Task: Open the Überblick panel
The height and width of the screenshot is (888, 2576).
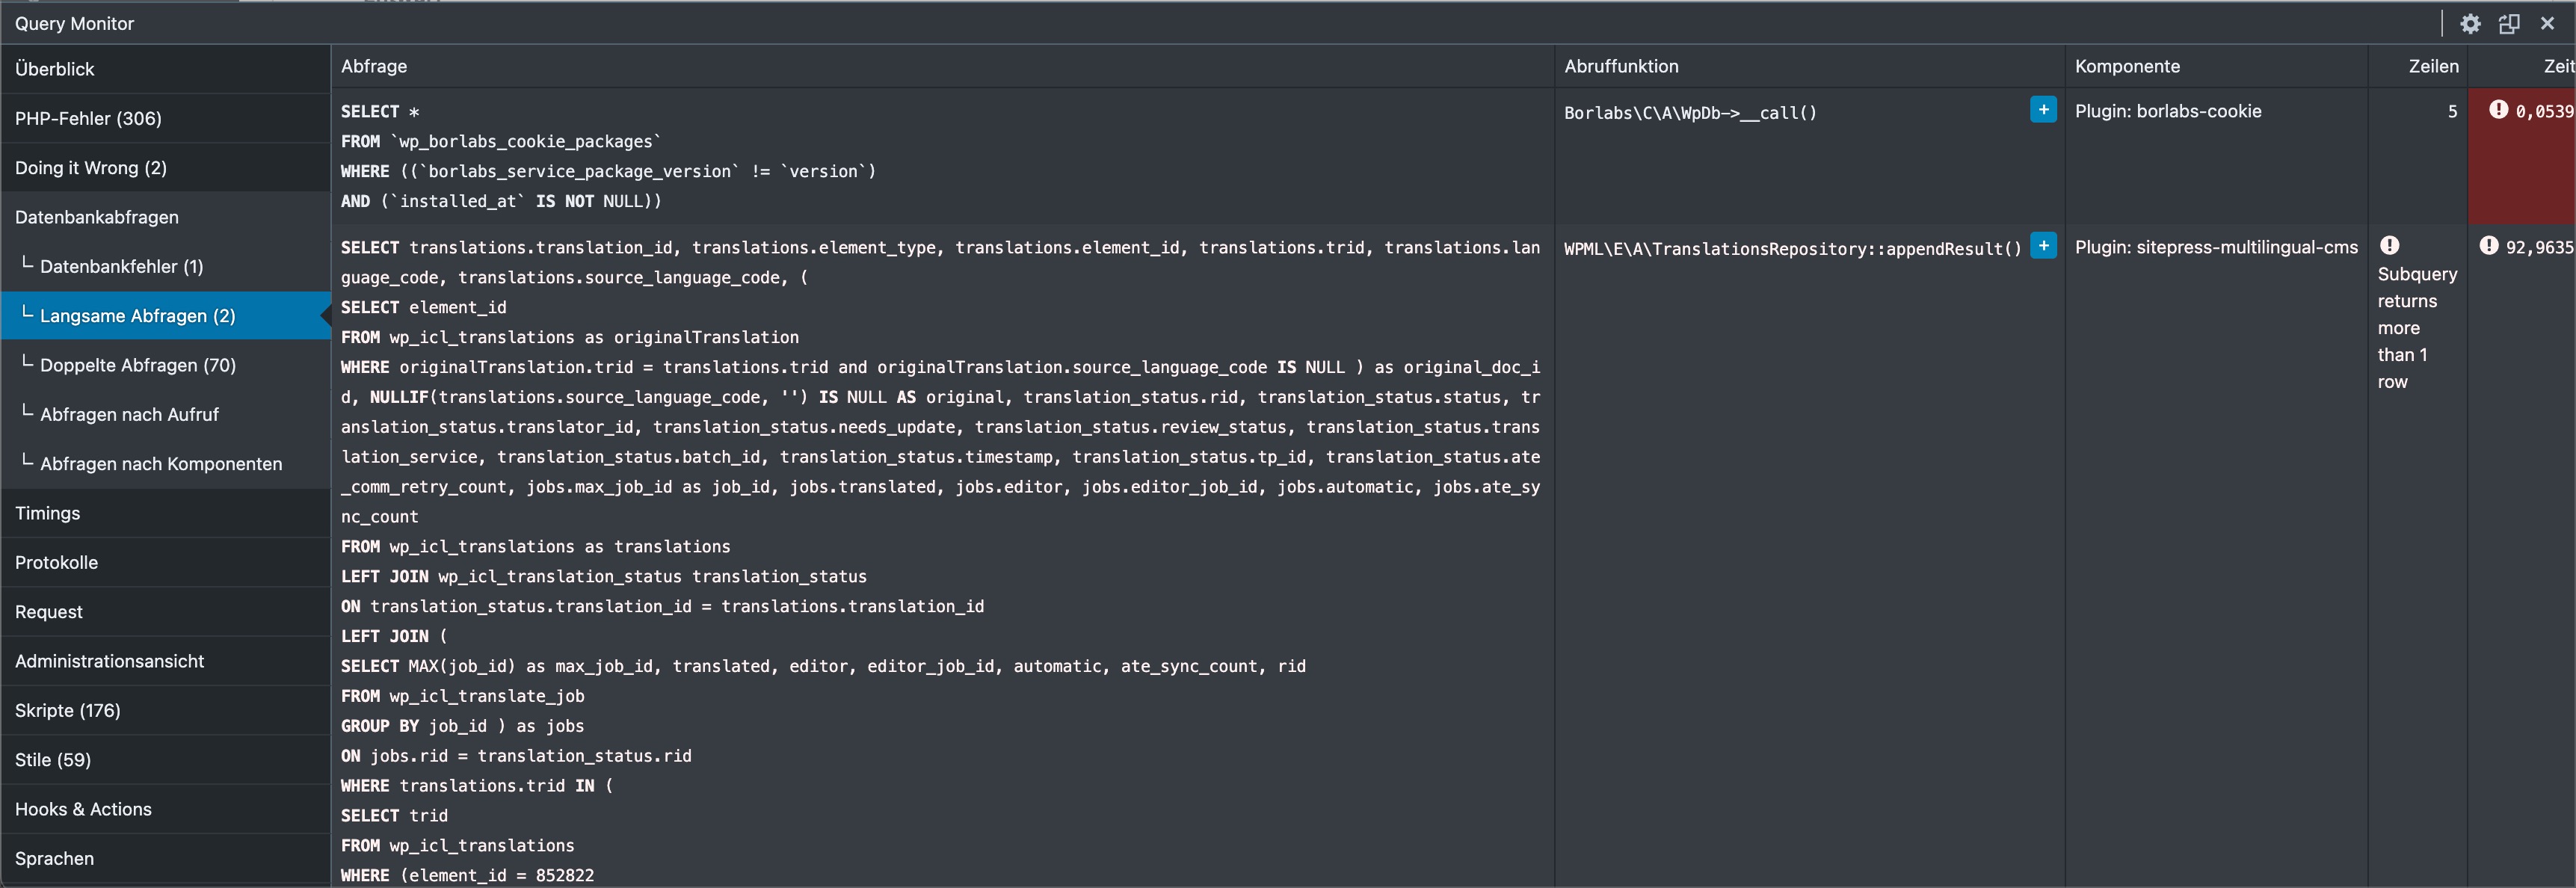Action: click(x=55, y=69)
